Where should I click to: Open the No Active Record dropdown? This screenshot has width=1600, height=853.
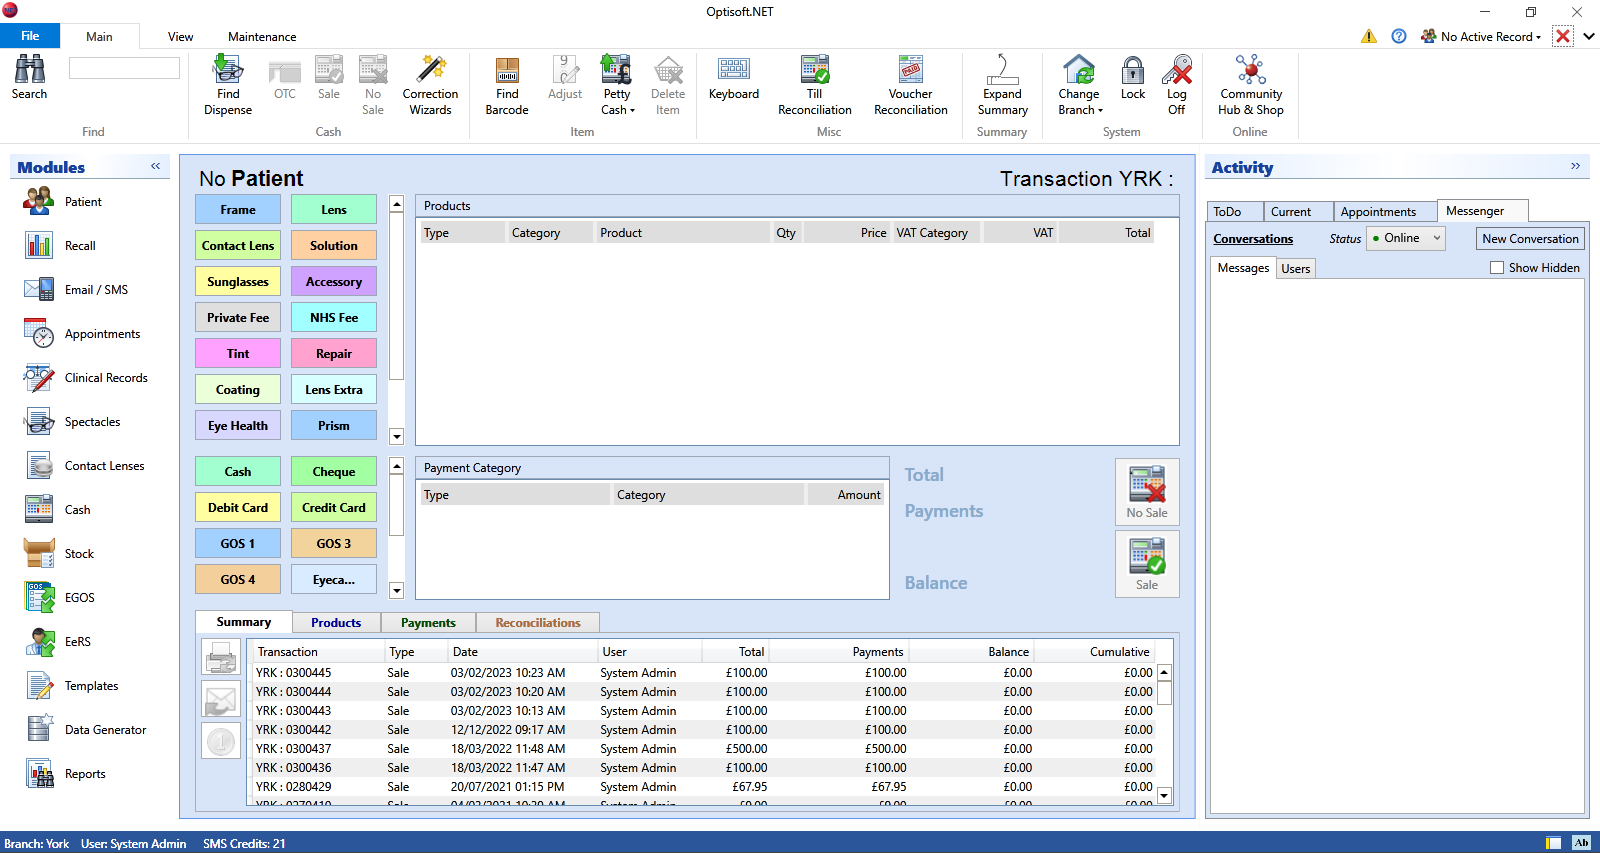point(1481,36)
